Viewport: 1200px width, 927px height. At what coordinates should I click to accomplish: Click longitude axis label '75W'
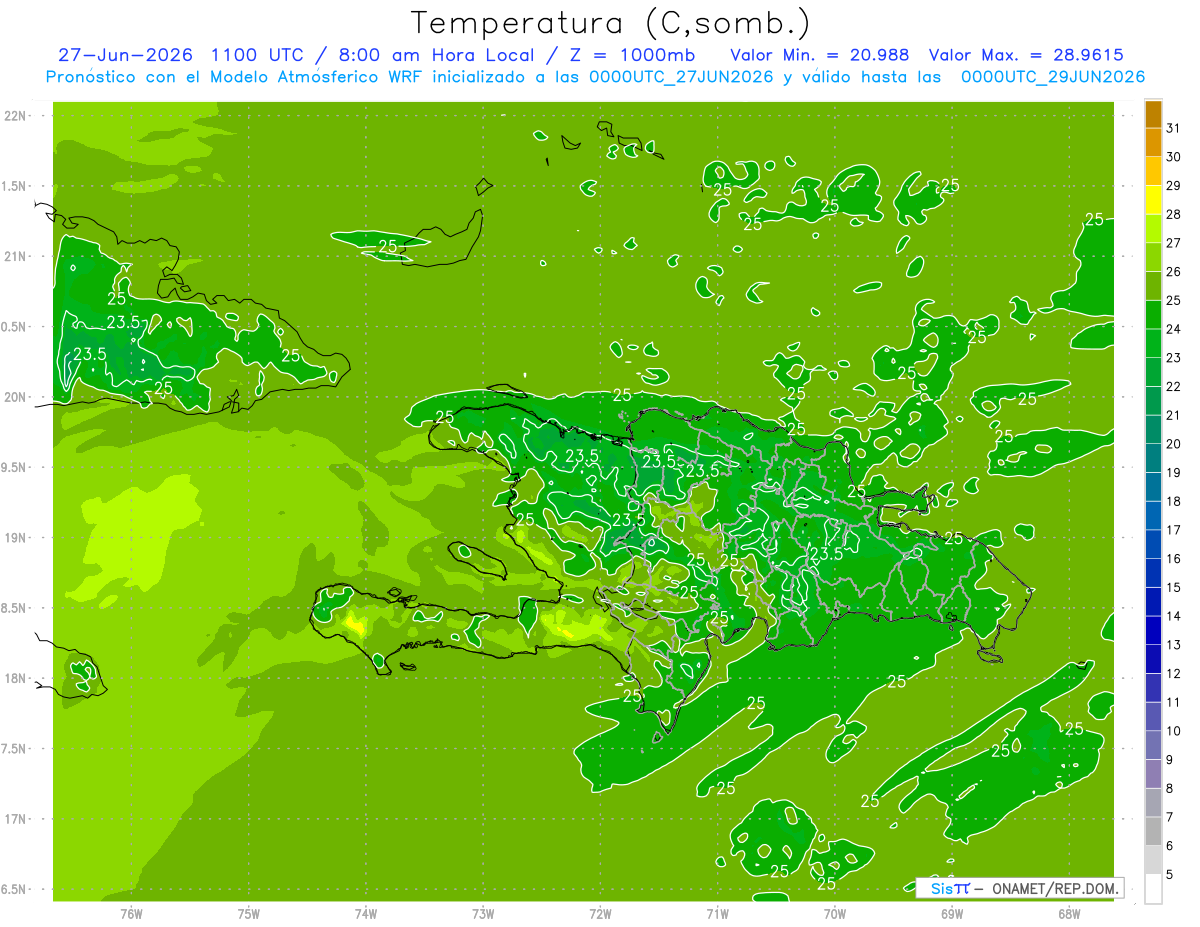click(x=248, y=914)
